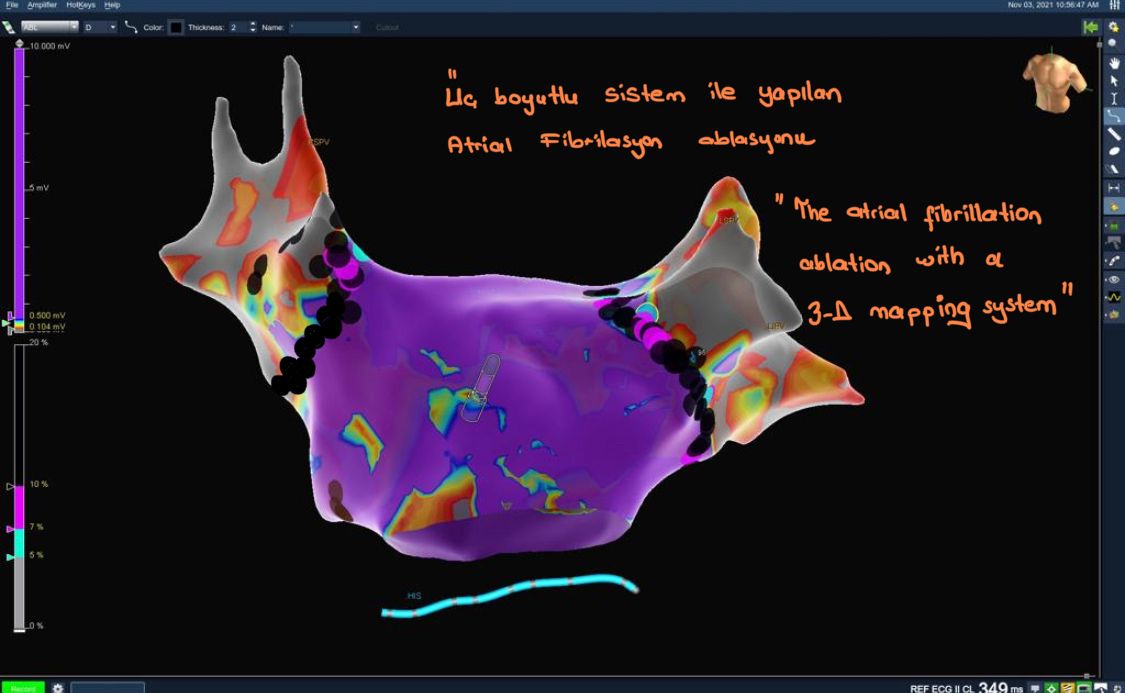This screenshot has height=693, width=1125.
Task: Toggle the eye visibility icon
Action: coord(1114,279)
